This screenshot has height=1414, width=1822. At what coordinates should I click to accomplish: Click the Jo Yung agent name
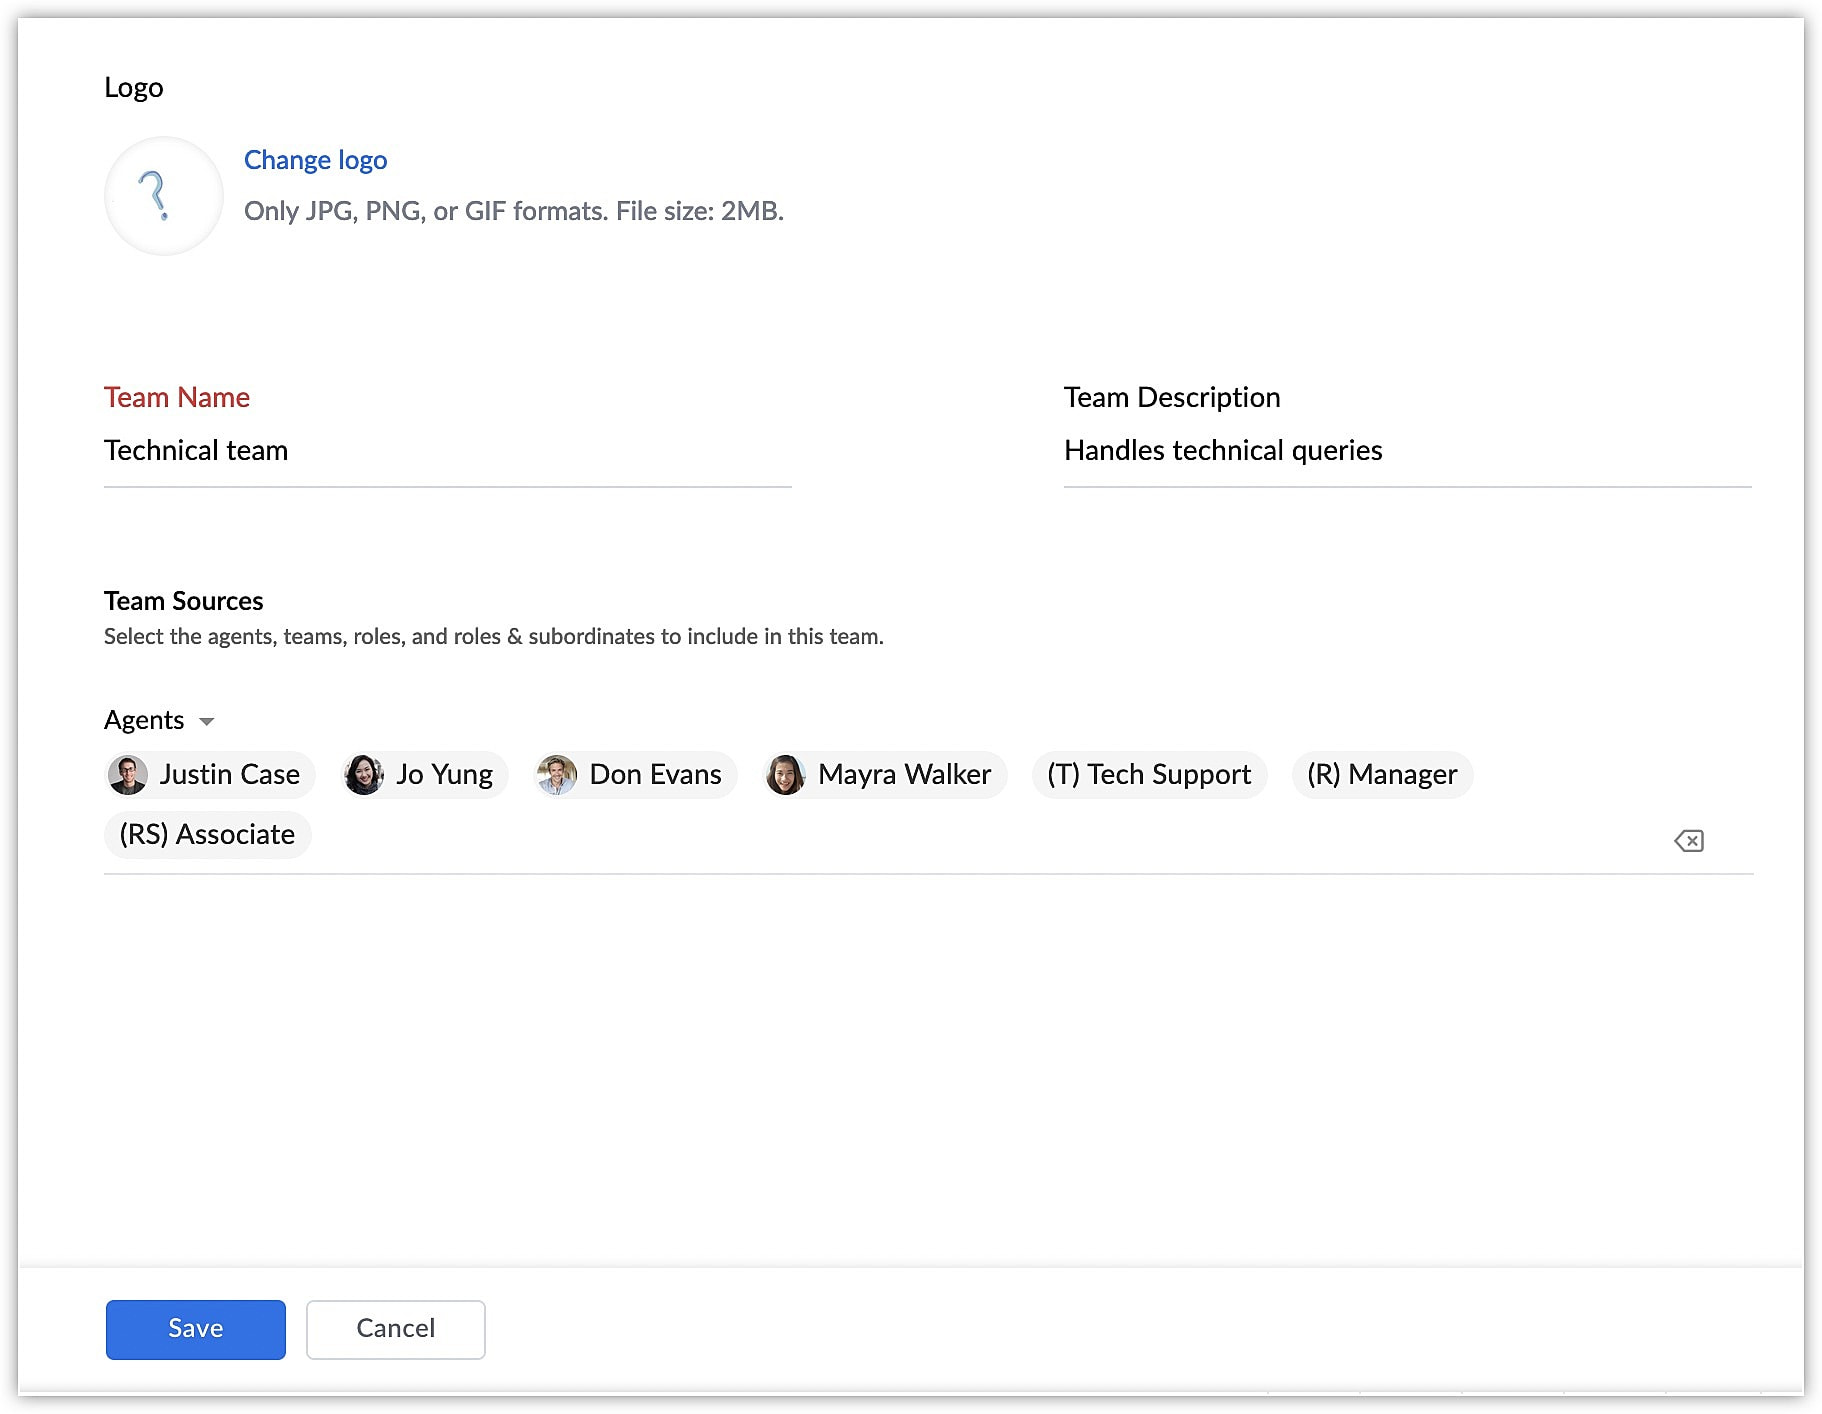pos(444,775)
